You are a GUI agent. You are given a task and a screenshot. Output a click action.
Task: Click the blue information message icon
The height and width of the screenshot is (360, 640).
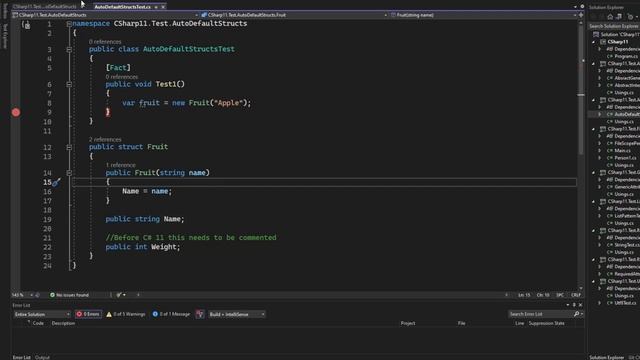click(155, 314)
